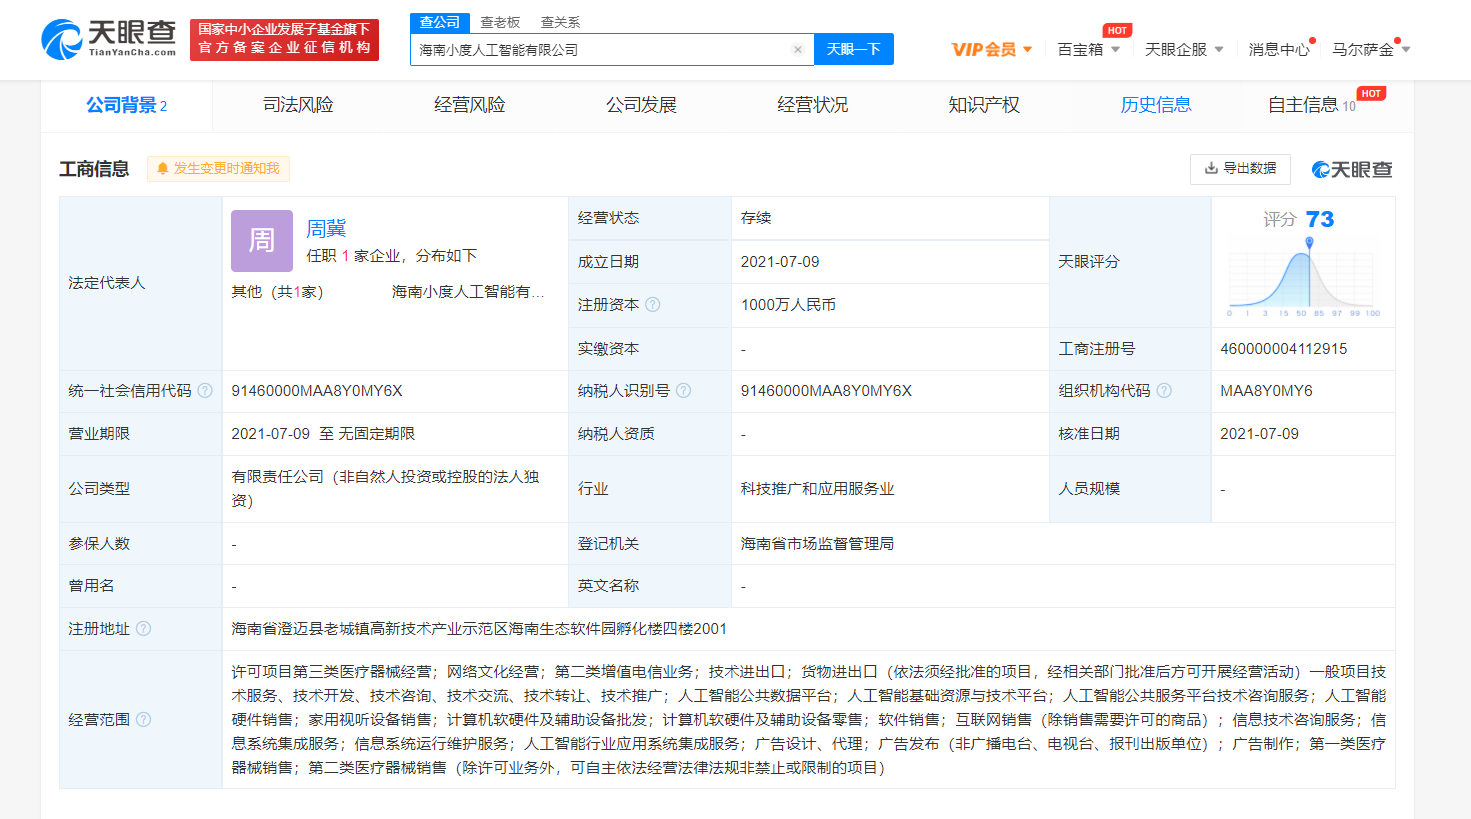
Task: Switch to the 司法风险 tab
Action: click(298, 105)
